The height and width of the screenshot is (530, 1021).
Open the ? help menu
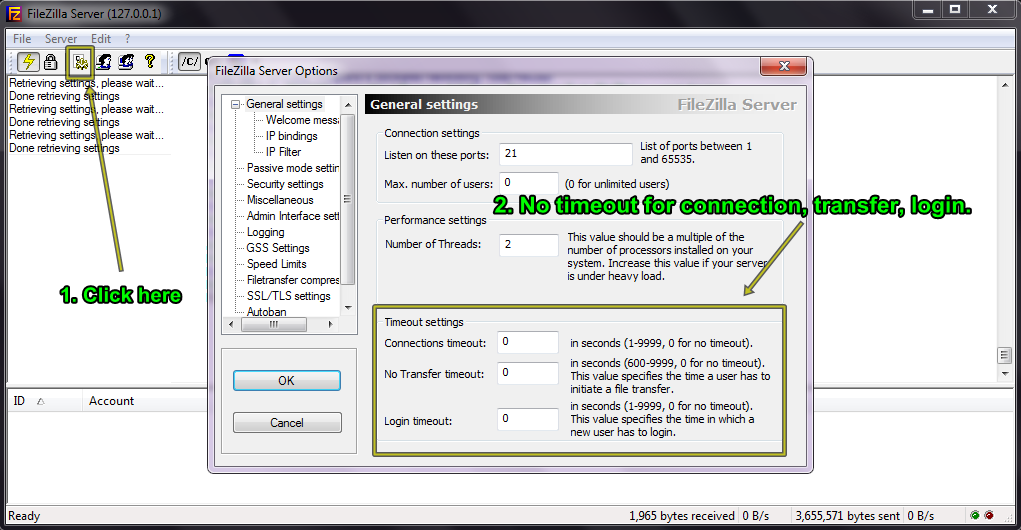(x=128, y=38)
